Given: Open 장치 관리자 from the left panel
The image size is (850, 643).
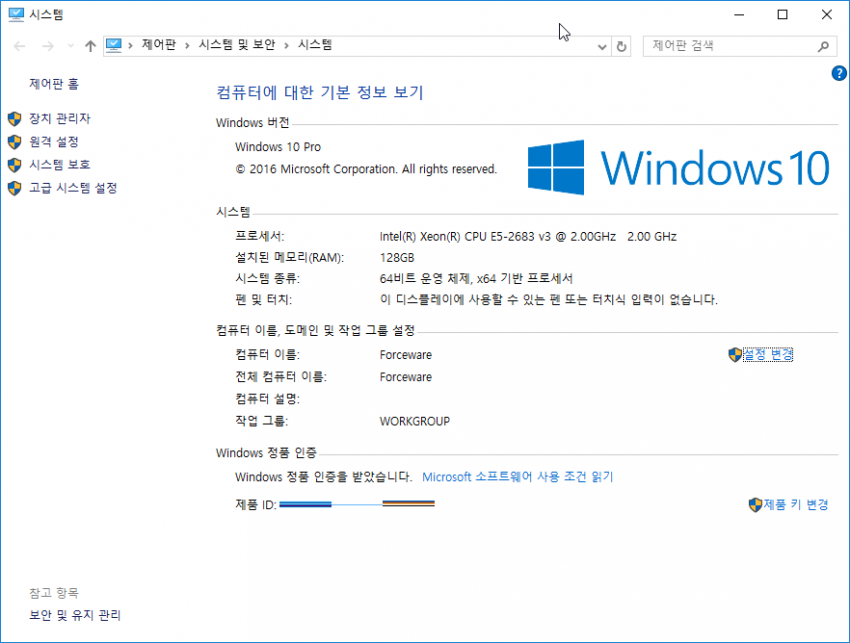Looking at the screenshot, I should [x=59, y=118].
